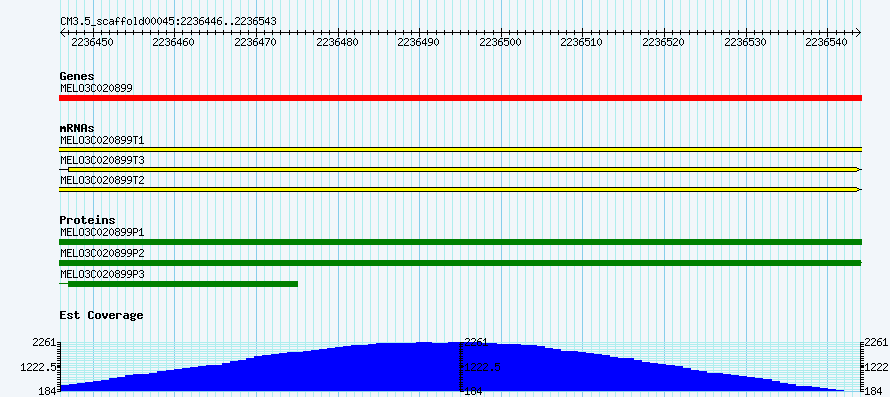Click the scaffold00045 coordinate range title
The width and height of the screenshot is (890, 397).
(169, 22)
